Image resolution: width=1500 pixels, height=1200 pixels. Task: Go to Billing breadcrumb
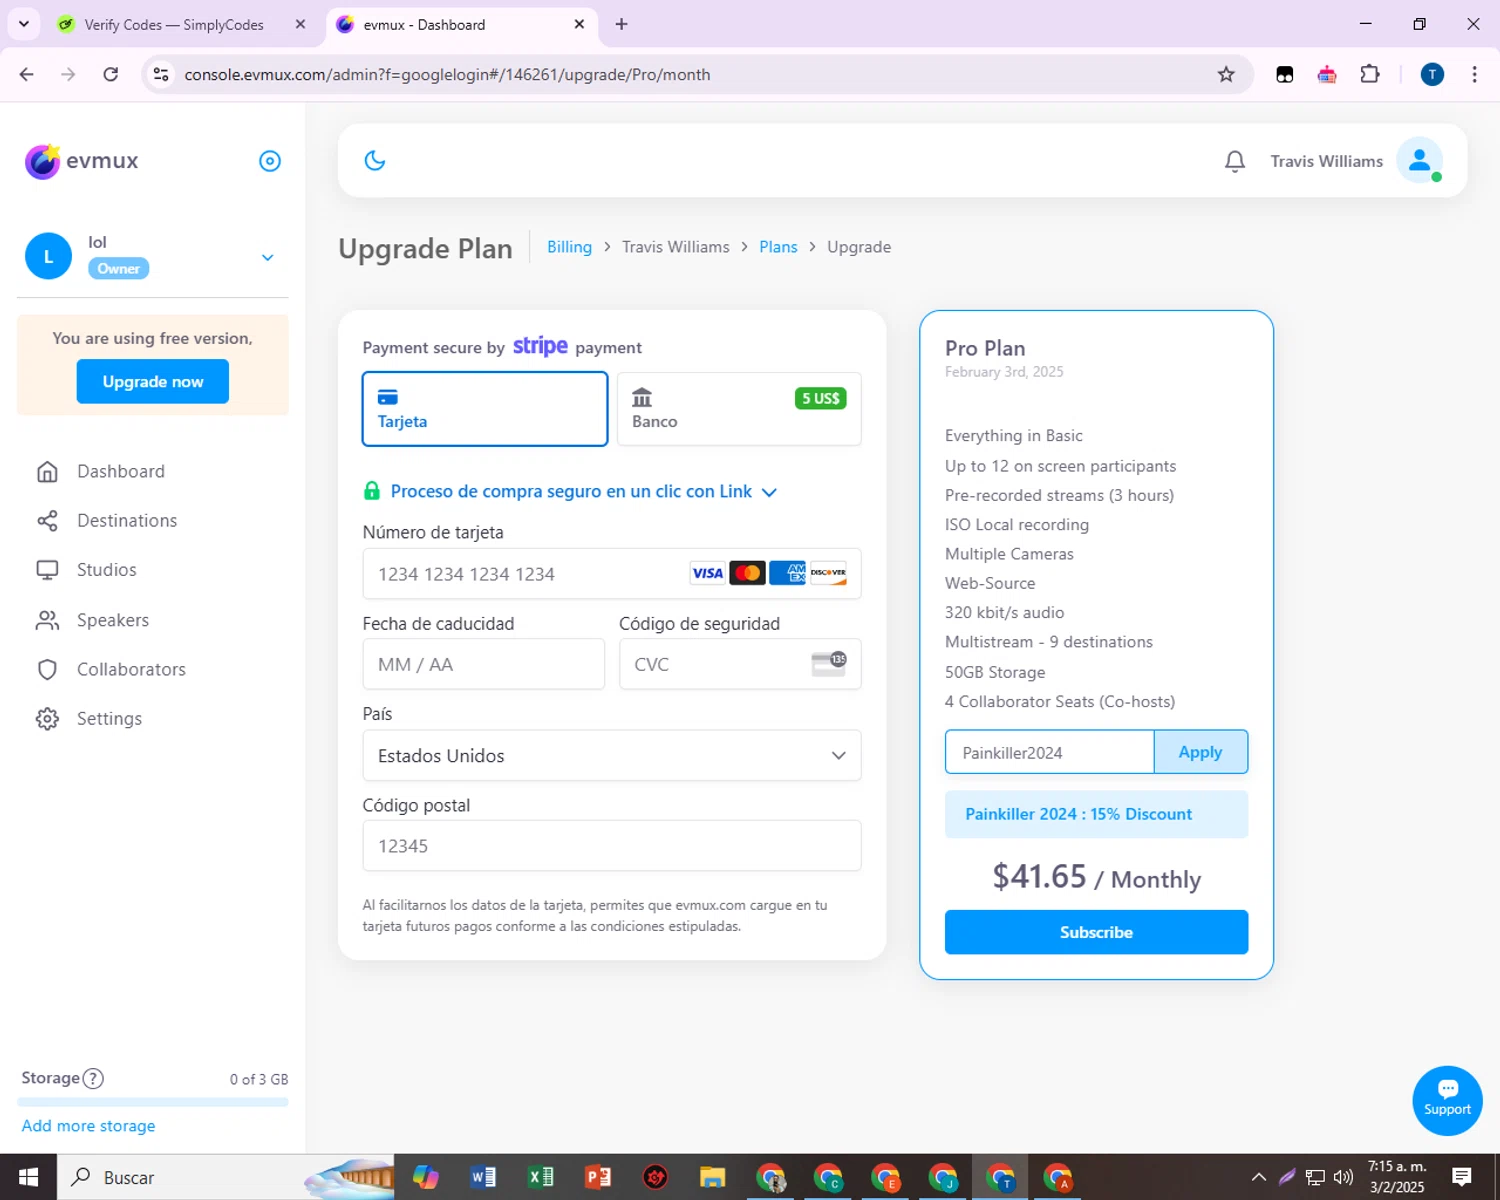[569, 247]
